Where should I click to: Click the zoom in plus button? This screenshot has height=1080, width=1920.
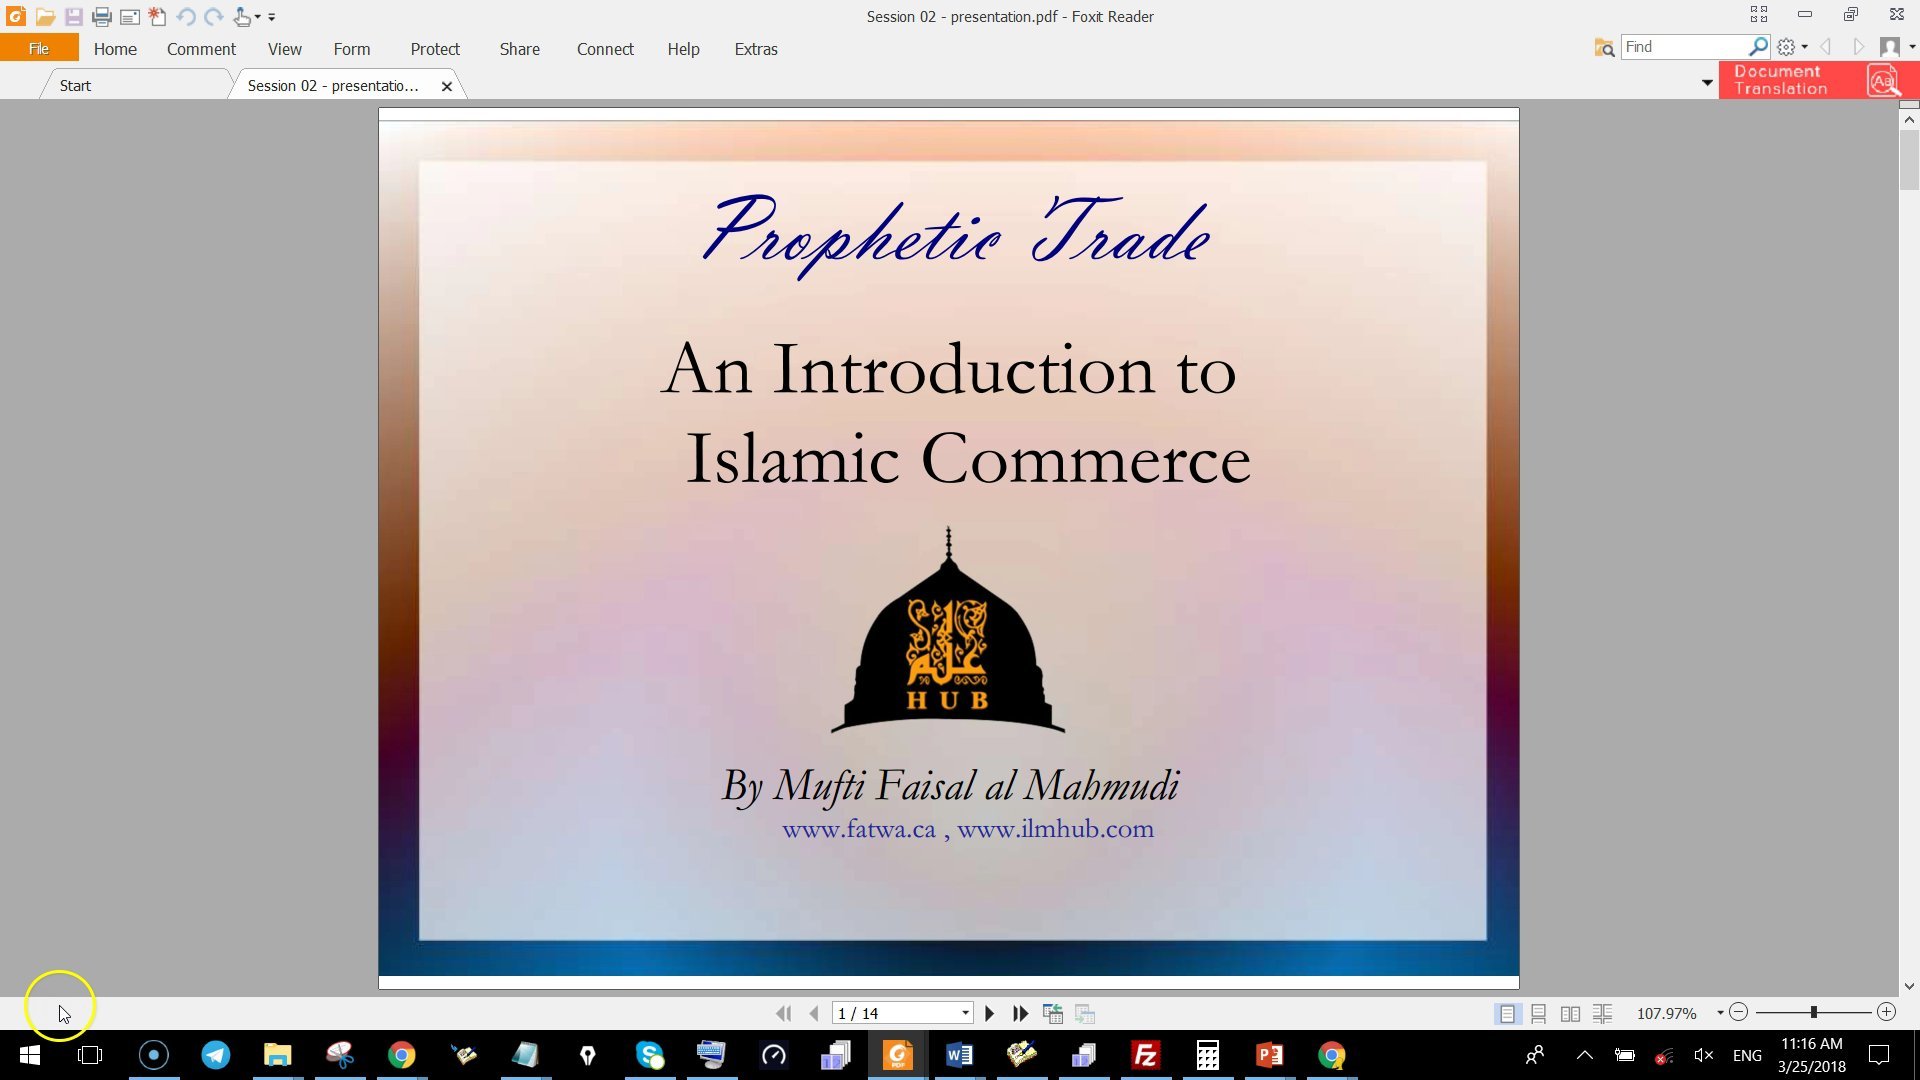1886,1012
